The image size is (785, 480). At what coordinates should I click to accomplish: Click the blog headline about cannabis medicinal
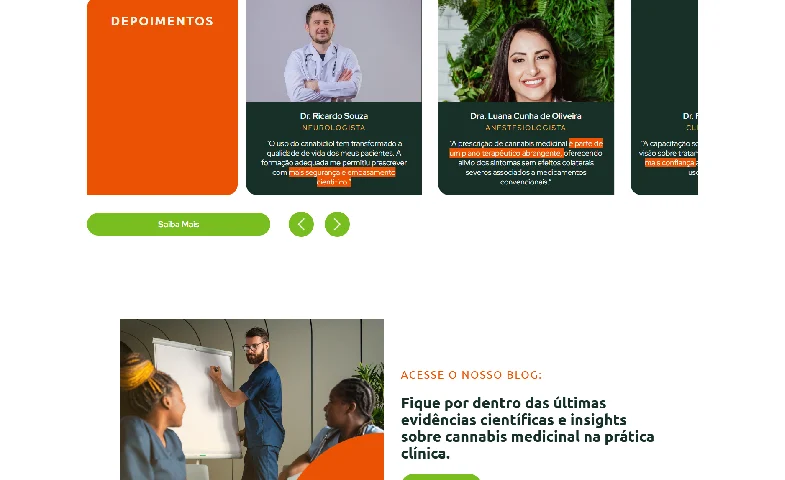(528, 428)
